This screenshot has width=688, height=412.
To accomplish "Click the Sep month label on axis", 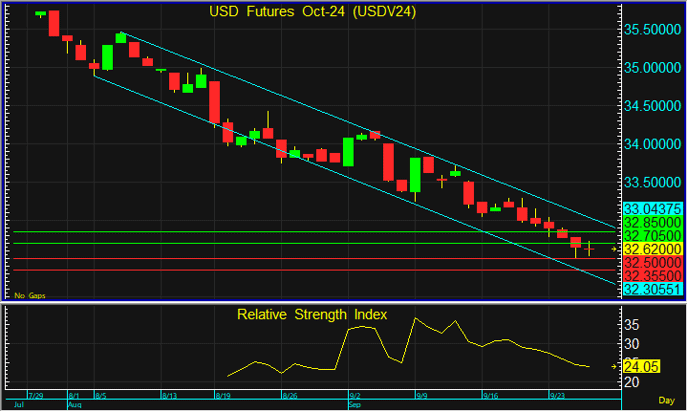I will 356,406.
